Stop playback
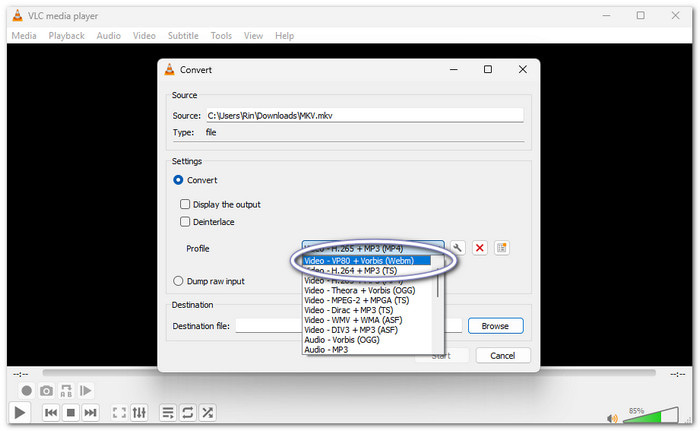700x431 pixels. (x=71, y=412)
